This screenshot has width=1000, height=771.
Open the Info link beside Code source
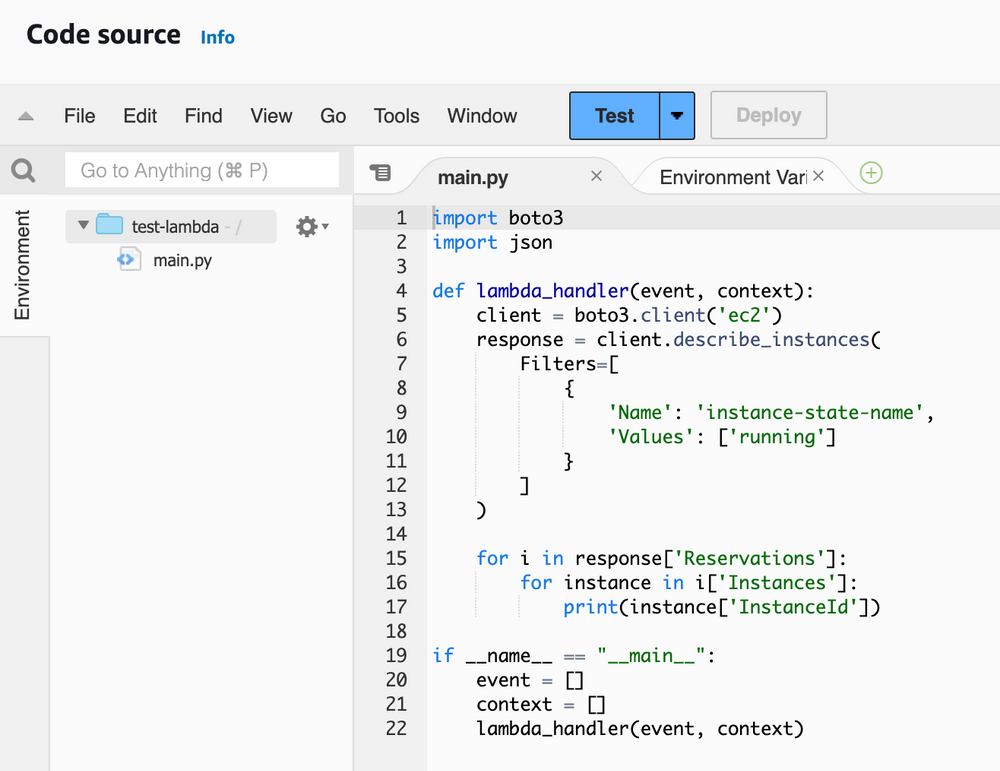pos(217,37)
